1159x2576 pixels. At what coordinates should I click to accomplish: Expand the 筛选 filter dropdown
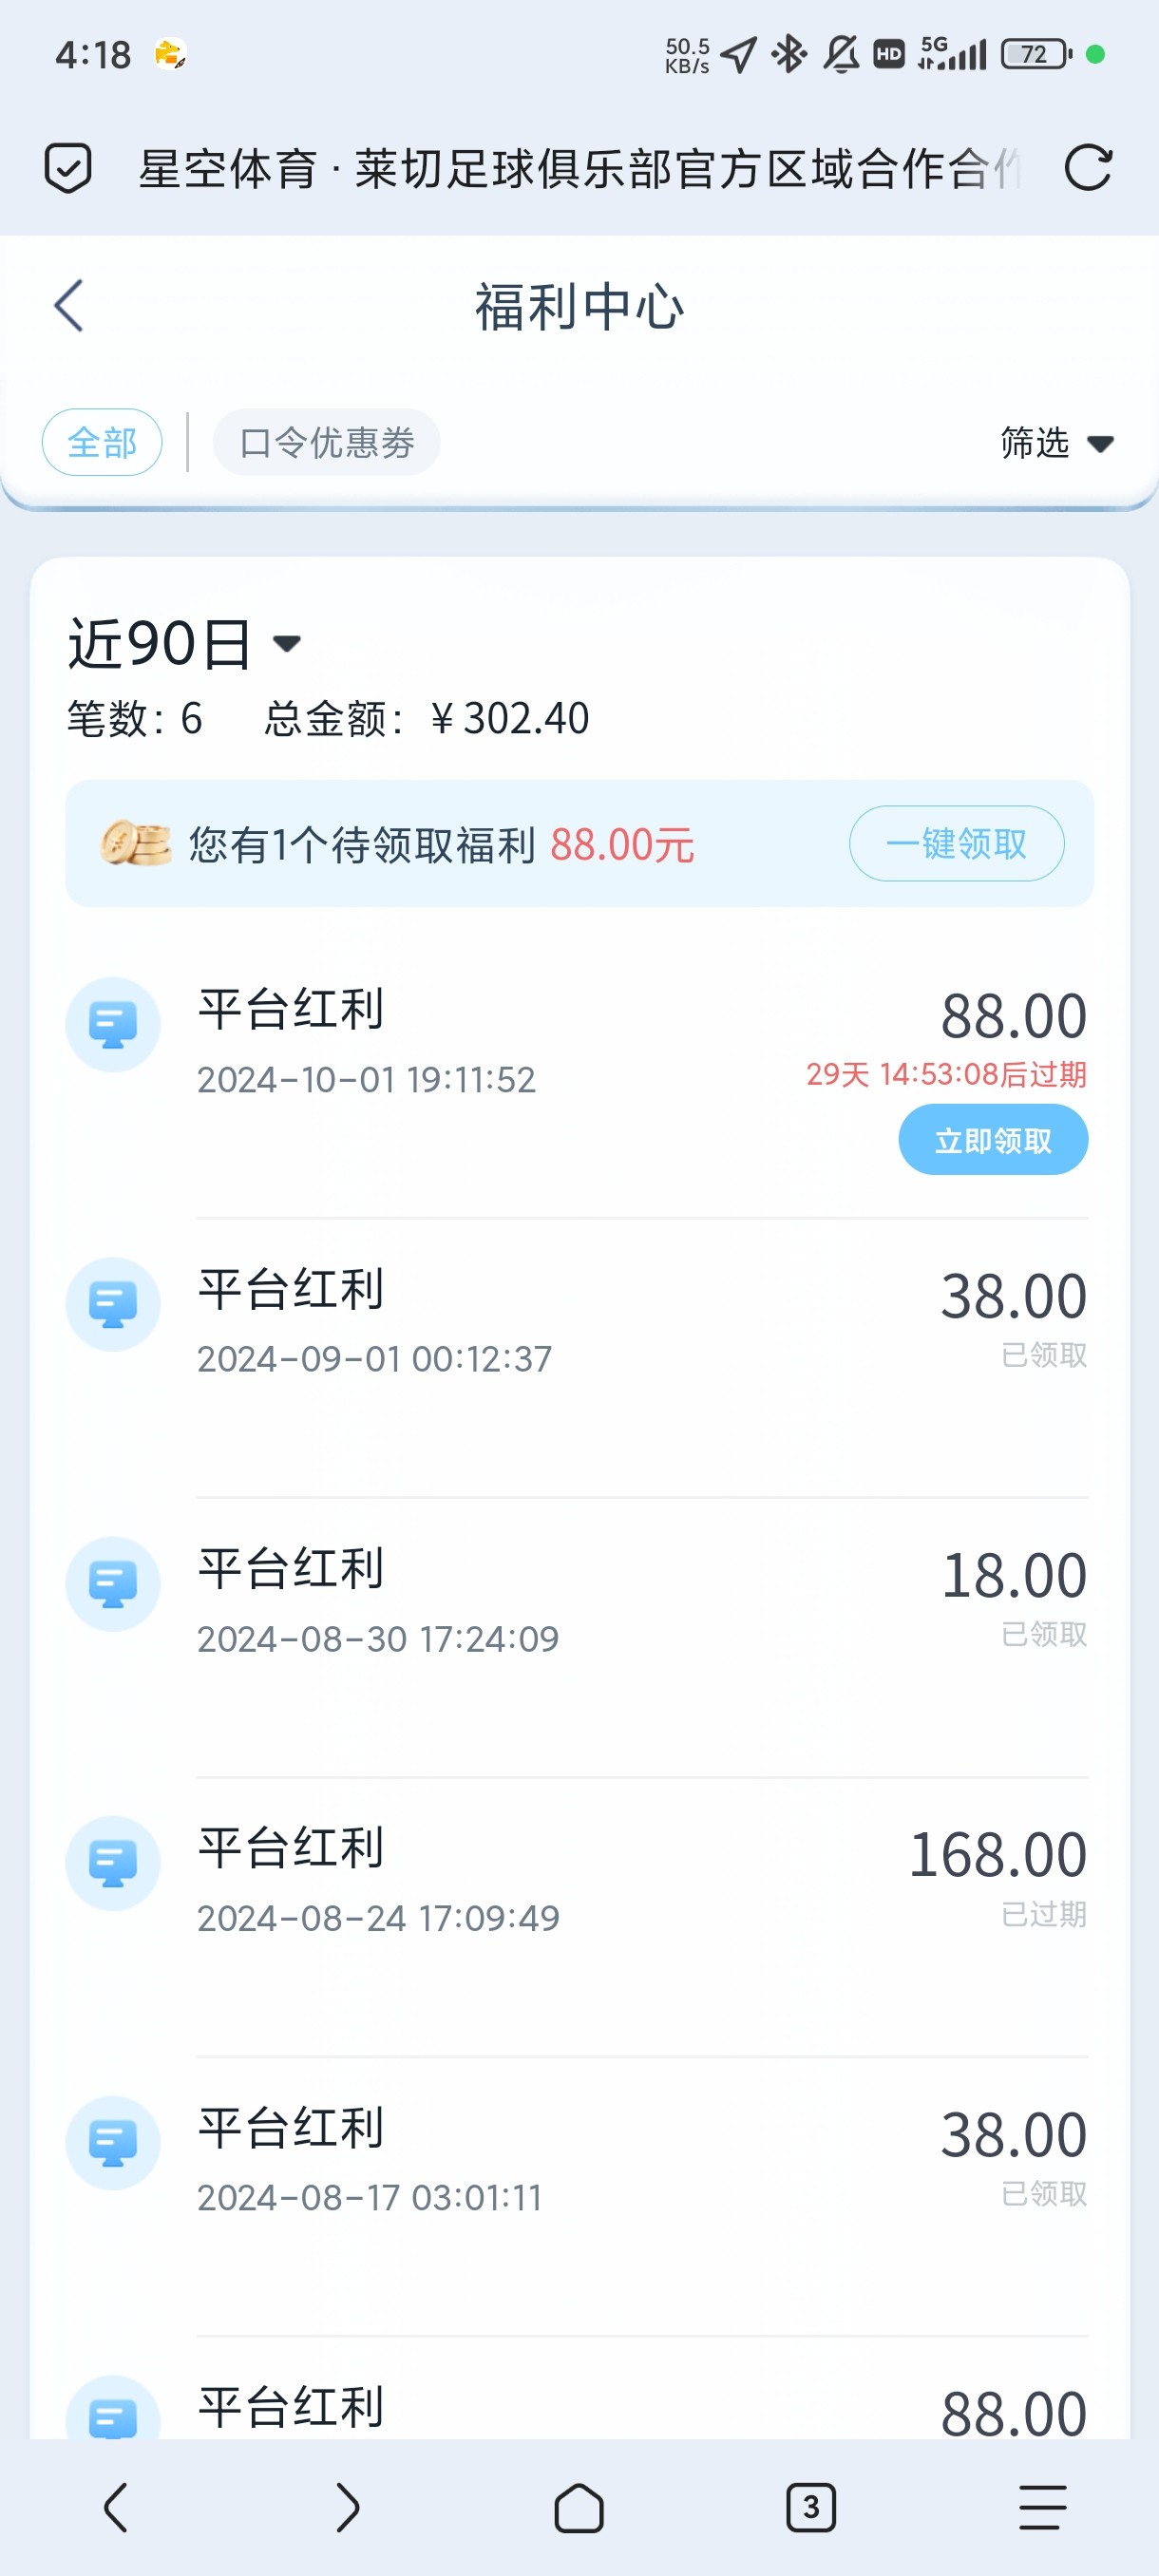pos(1056,442)
